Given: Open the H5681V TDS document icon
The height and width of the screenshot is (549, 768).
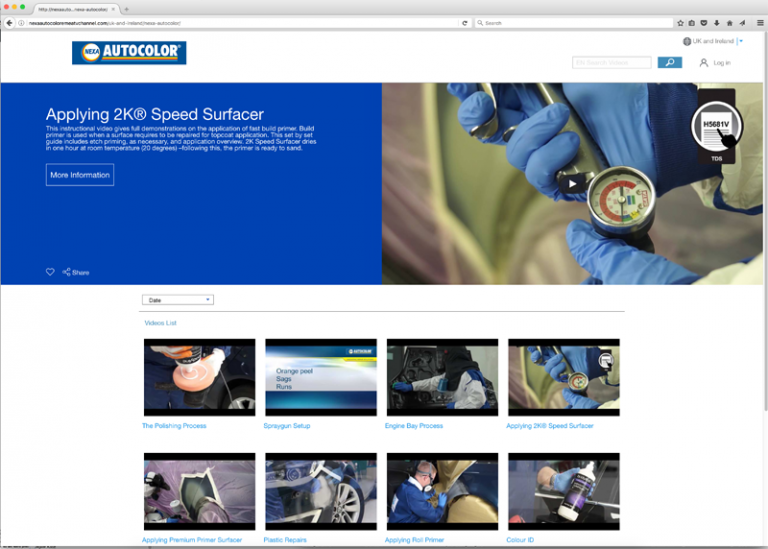Looking at the screenshot, I should [x=716, y=131].
